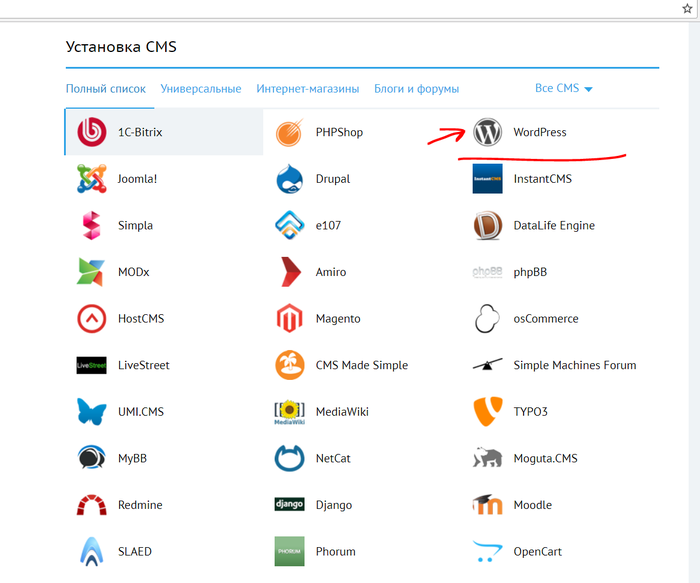
Task: Click the PHPShop text label
Action: coord(339,132)
